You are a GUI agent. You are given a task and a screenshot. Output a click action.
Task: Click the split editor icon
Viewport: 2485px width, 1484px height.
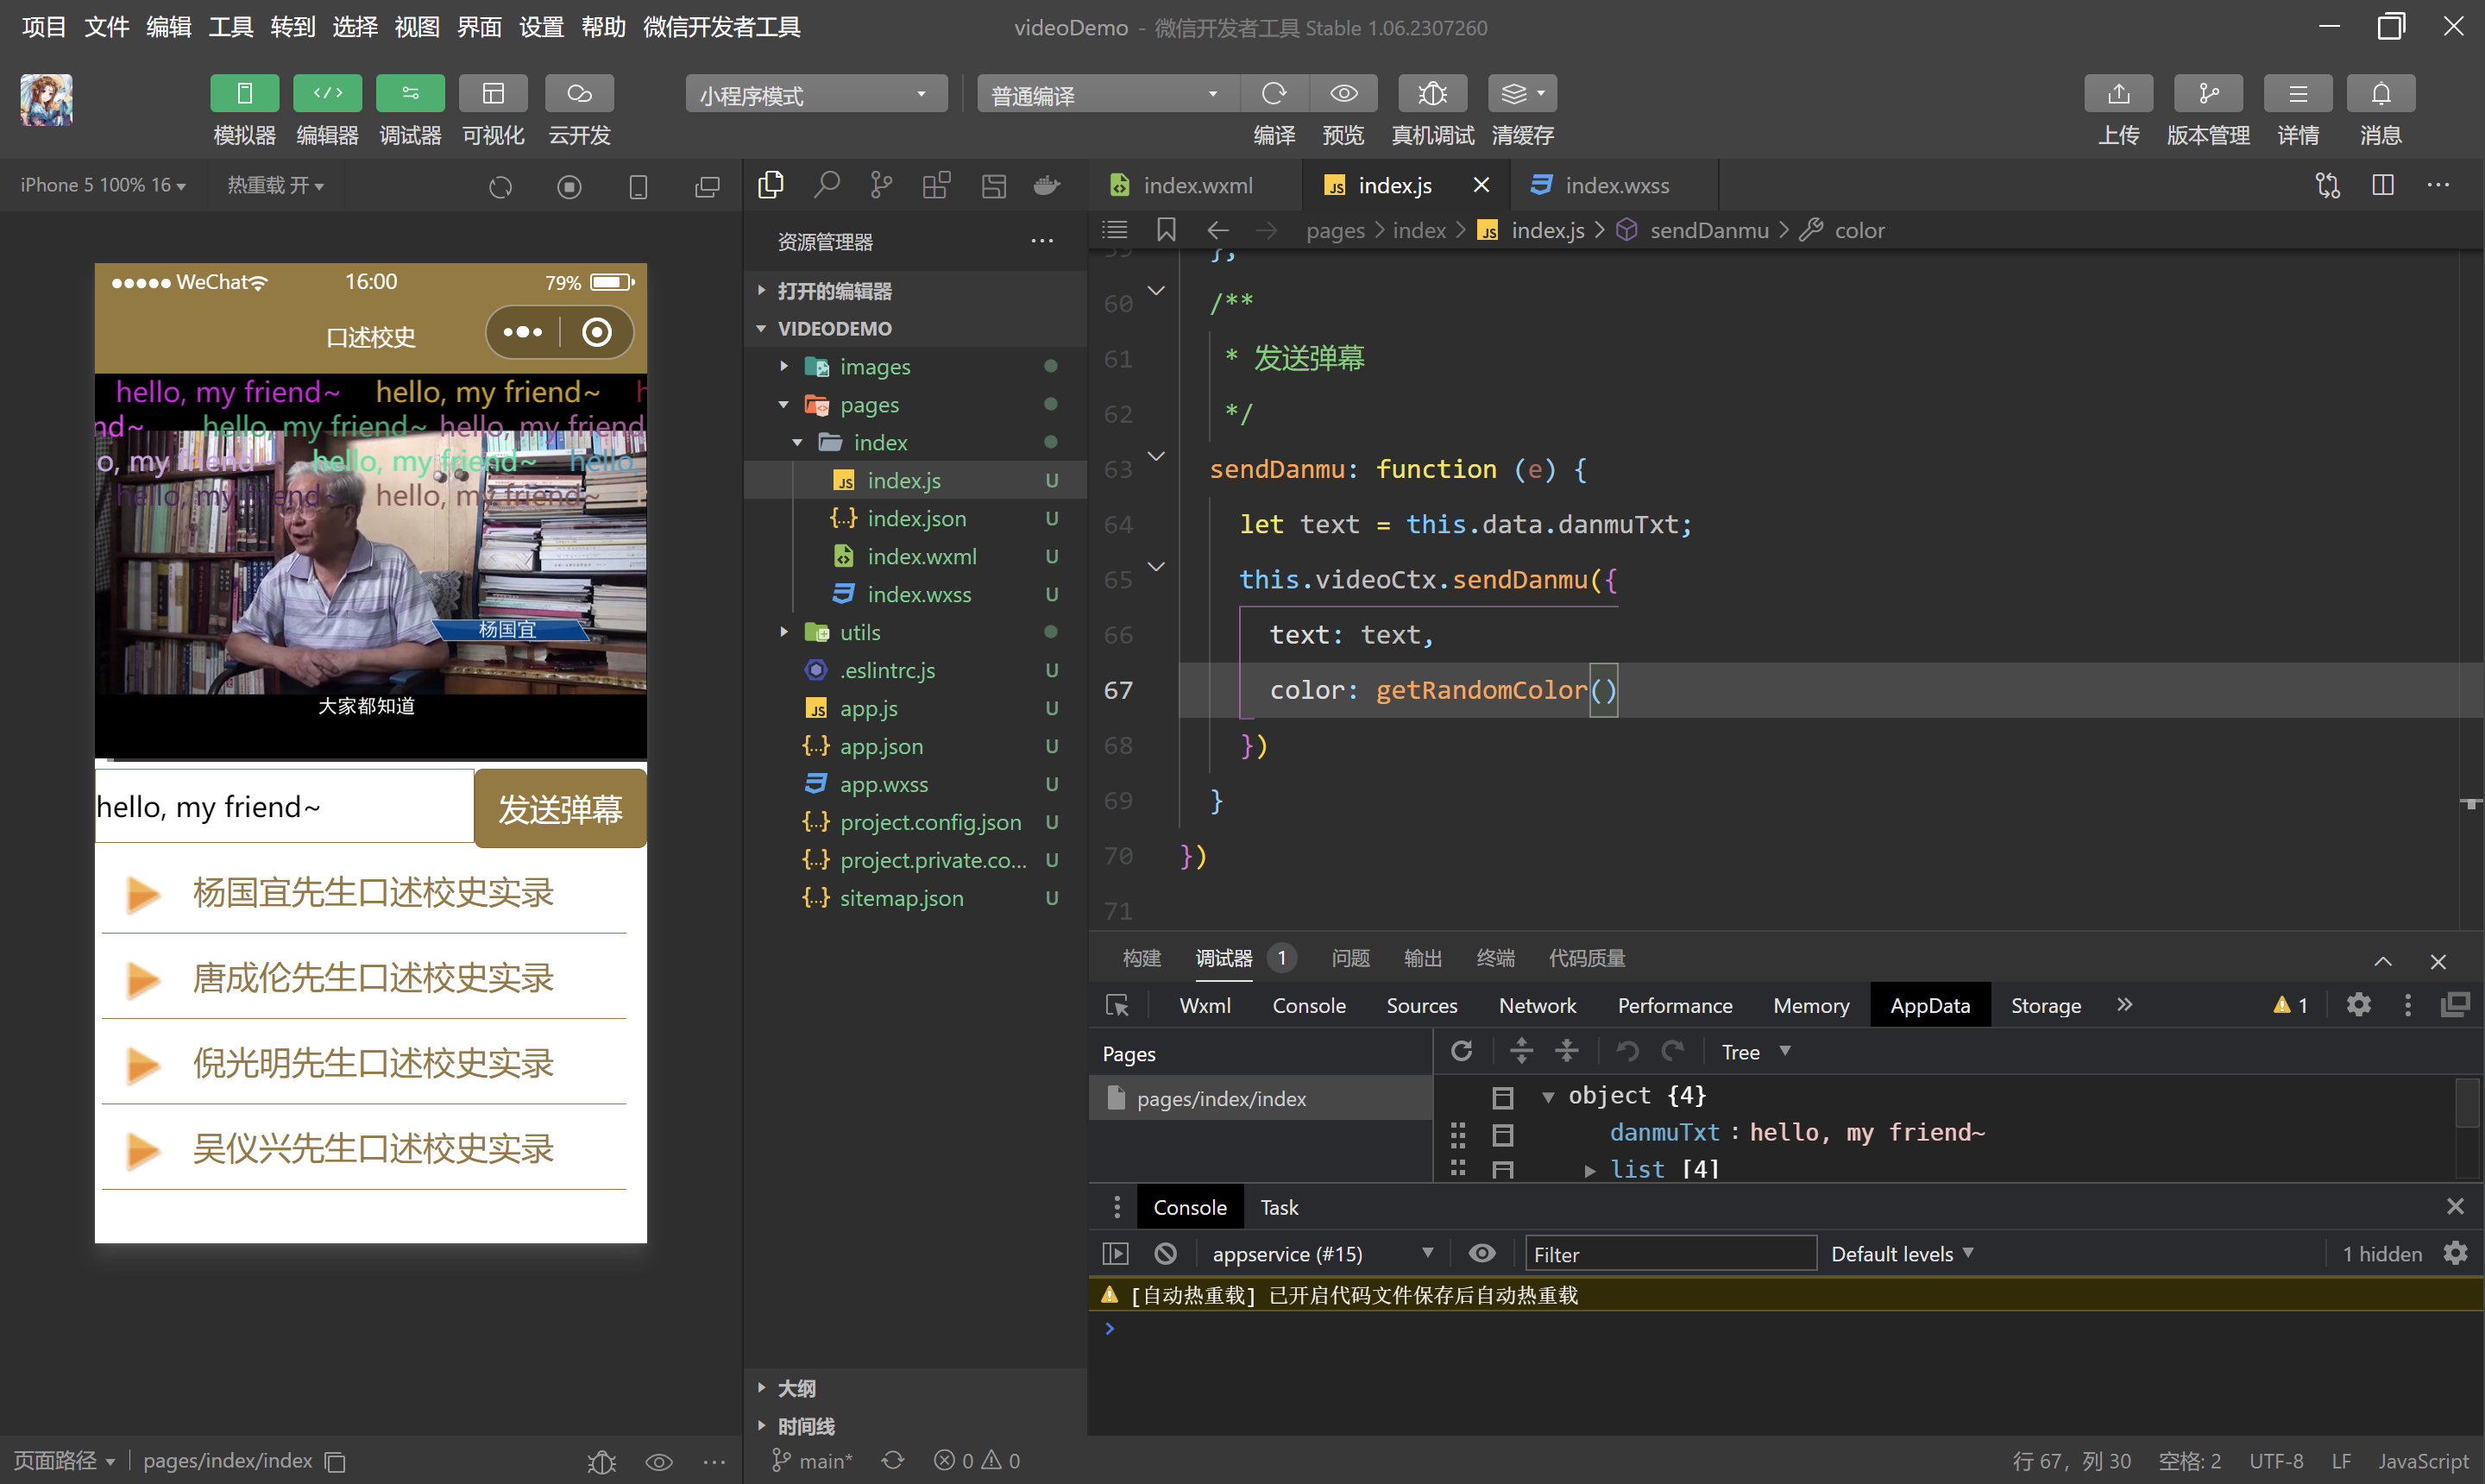click(x=2382, y=185)
